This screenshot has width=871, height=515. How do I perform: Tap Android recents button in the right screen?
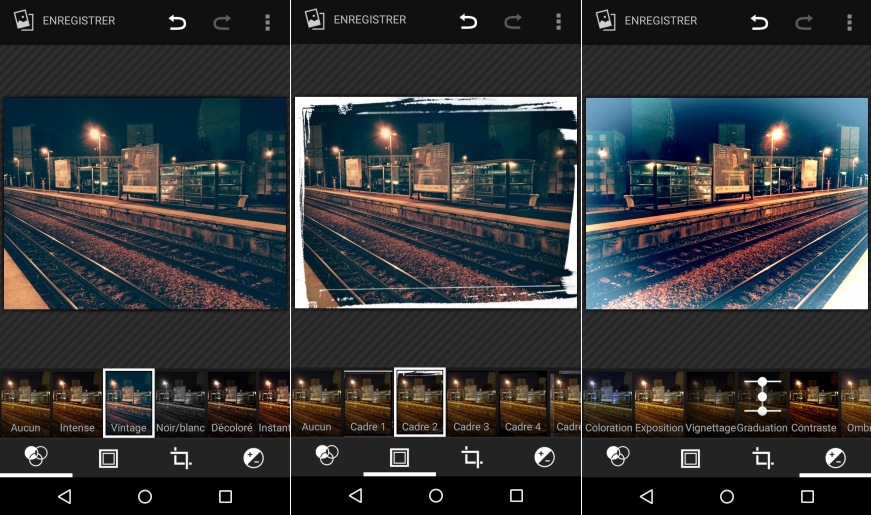point(808,496)
